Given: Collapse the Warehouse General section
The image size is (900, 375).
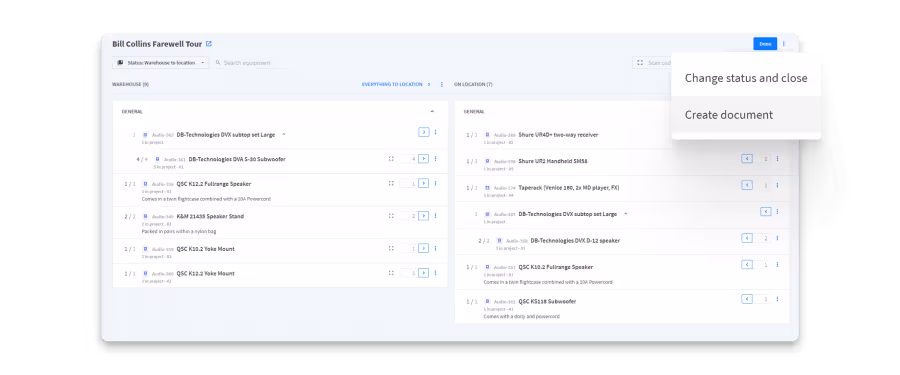Looking at the screenshot, I should pos(432,111).
